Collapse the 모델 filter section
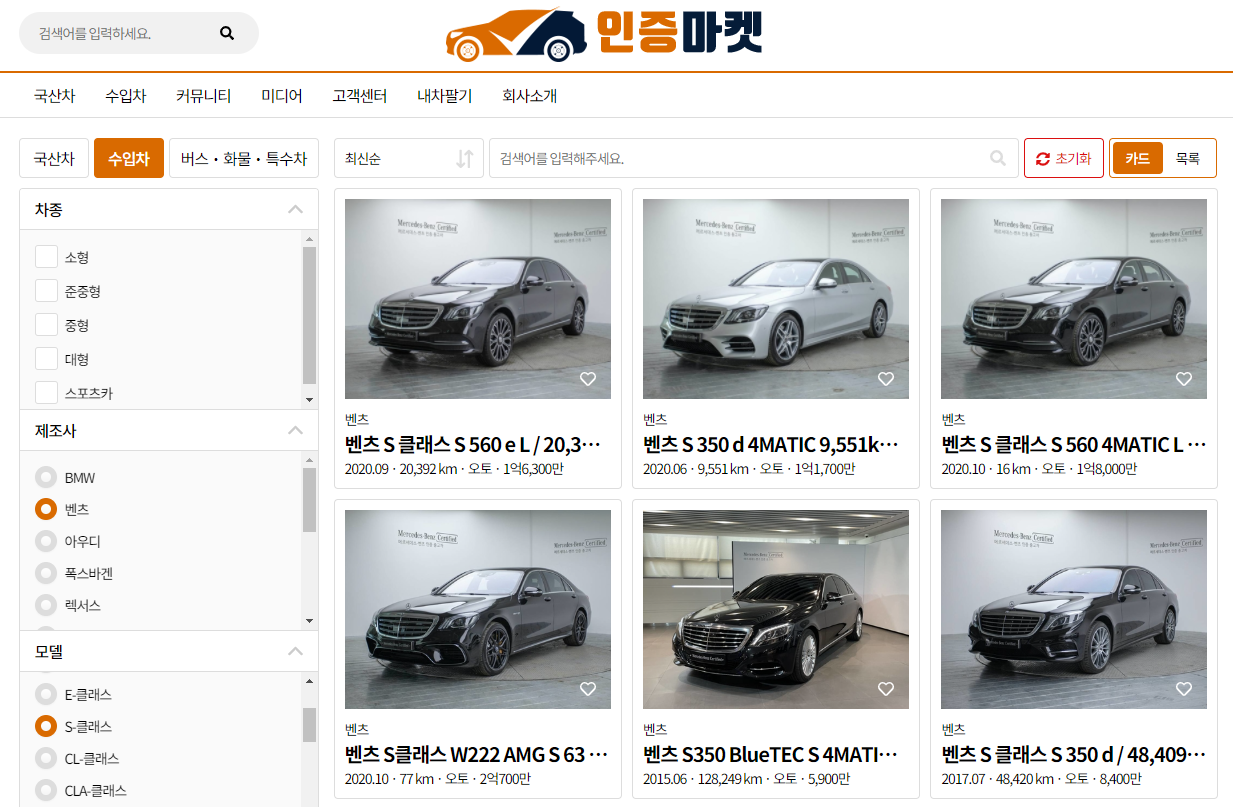The image size is (1233, 807). click(x=295, y=652)
